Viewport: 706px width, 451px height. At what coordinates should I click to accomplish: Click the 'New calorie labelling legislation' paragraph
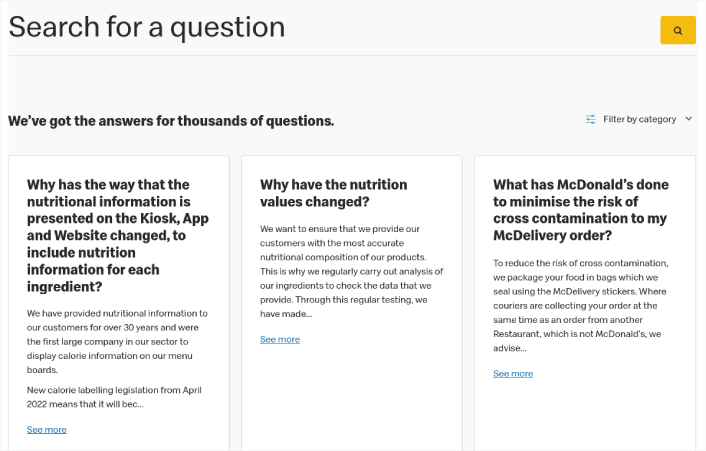coord(114,397)
